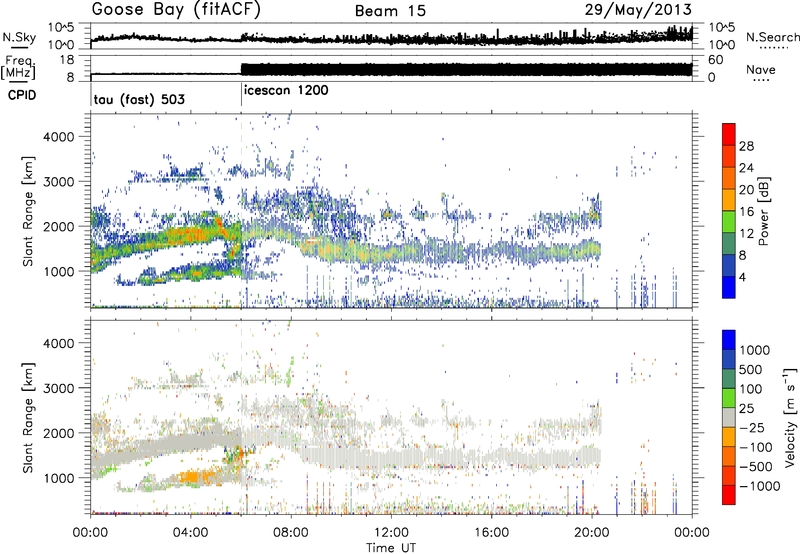
Task: Click the "25" velocity colorbar label
Action: [746, 409]
